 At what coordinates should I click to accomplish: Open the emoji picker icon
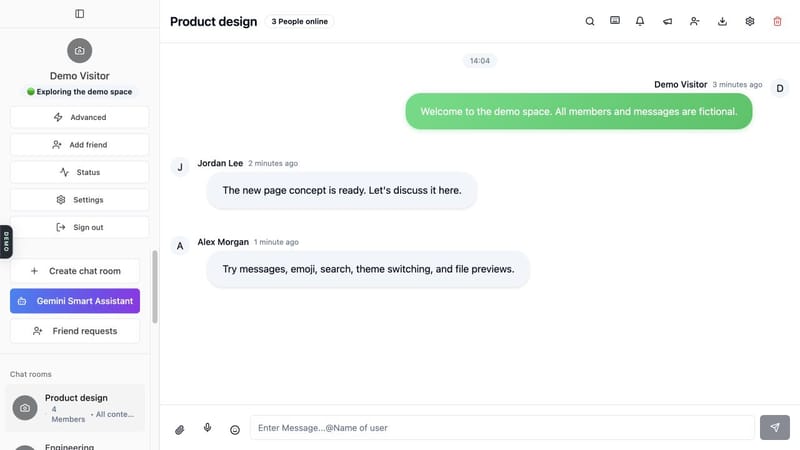[x=235, y=430]
